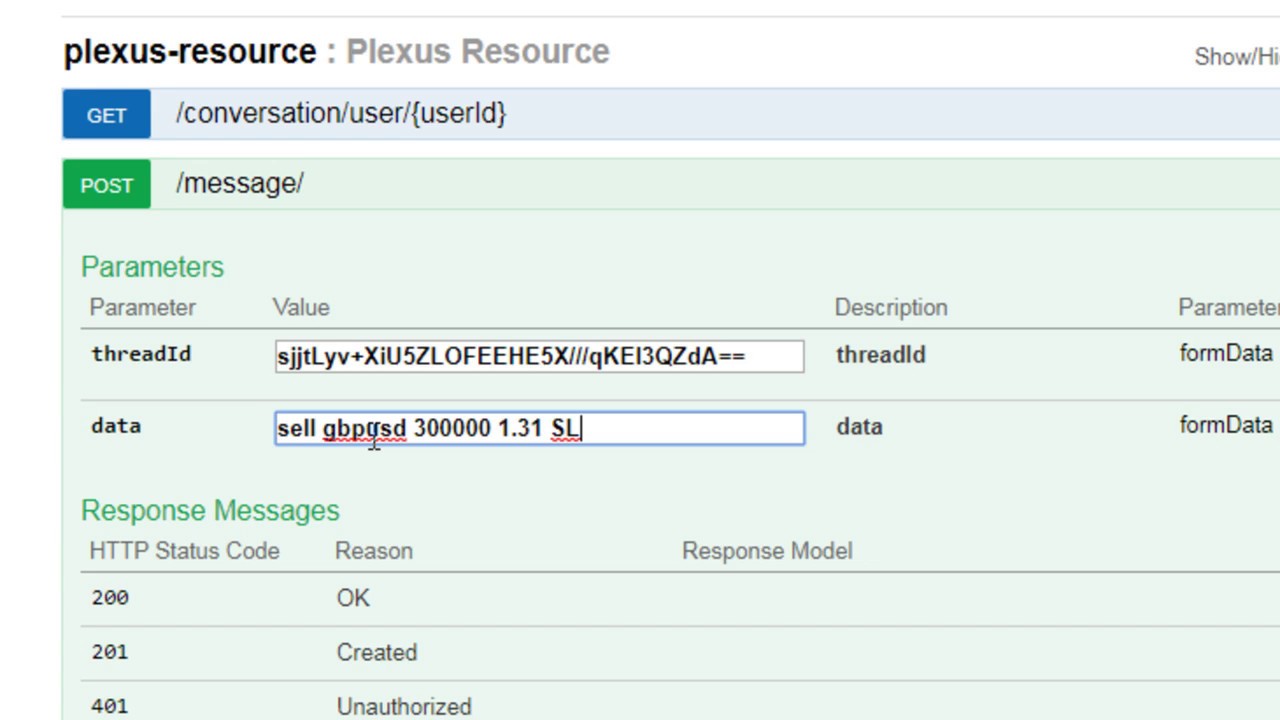1280x720 pixels.
Task: Focus the data value input field
Action: click(539, 429)
